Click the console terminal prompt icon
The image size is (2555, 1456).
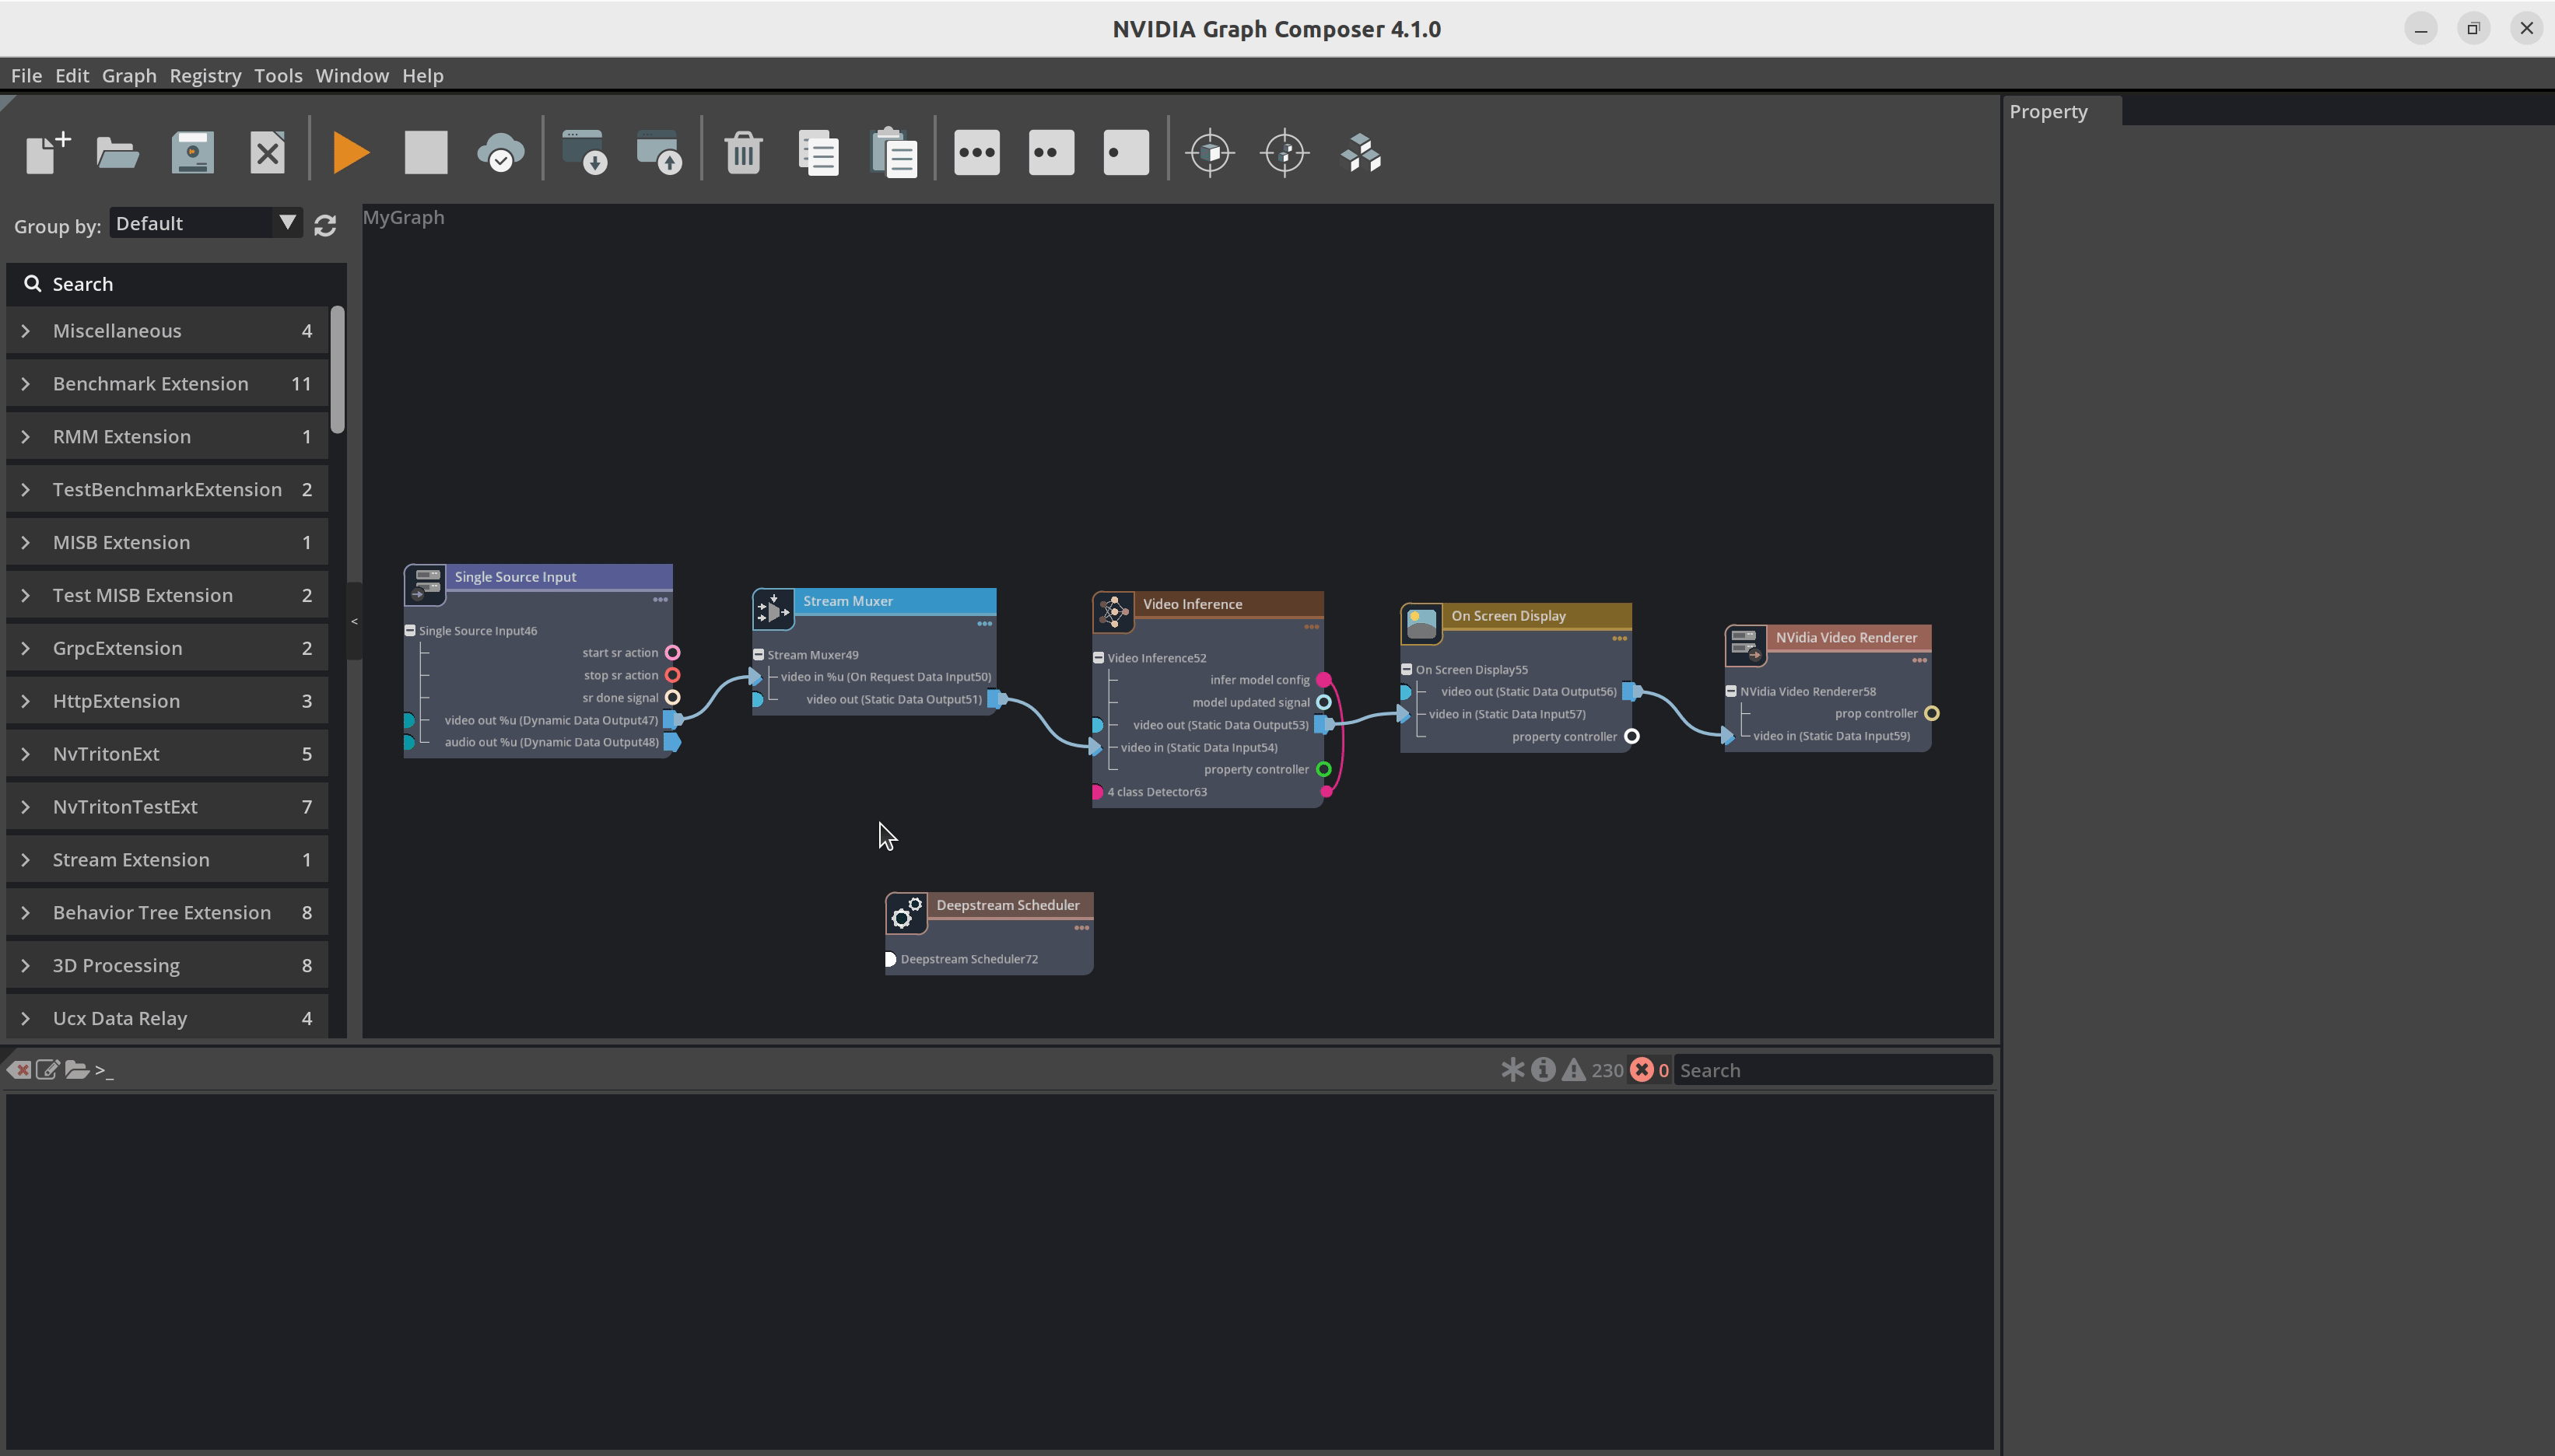(x=104, y=1070)
